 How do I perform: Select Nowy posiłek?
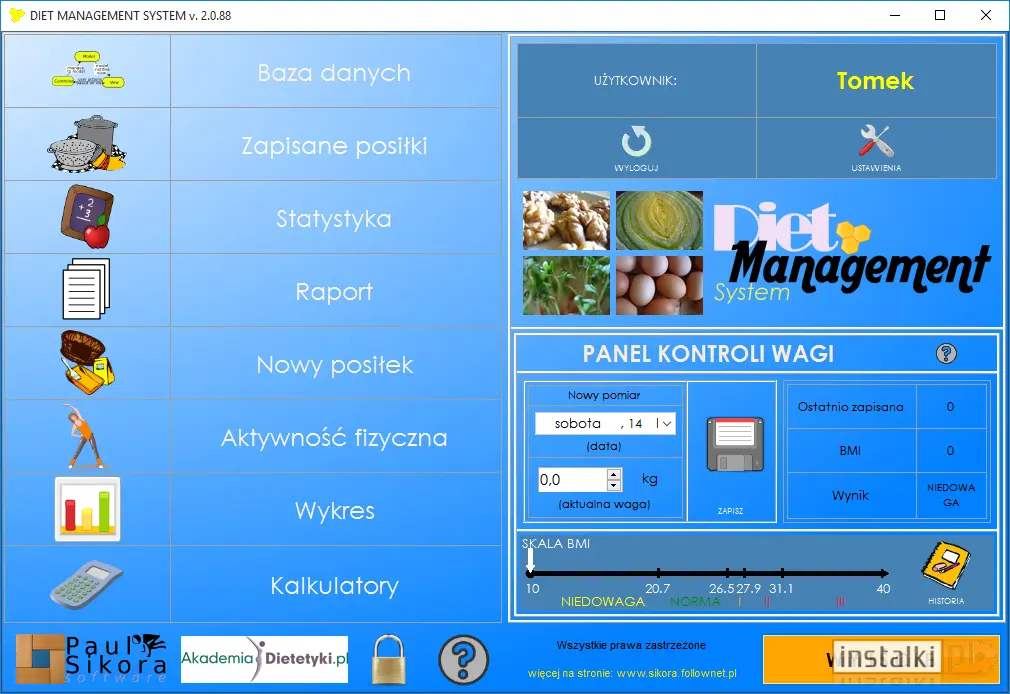pos(334,365)
